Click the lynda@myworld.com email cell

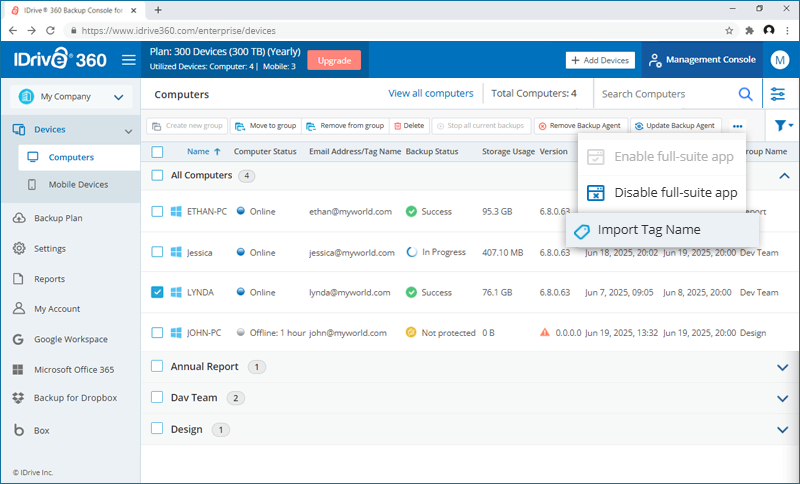click(349, 292)
